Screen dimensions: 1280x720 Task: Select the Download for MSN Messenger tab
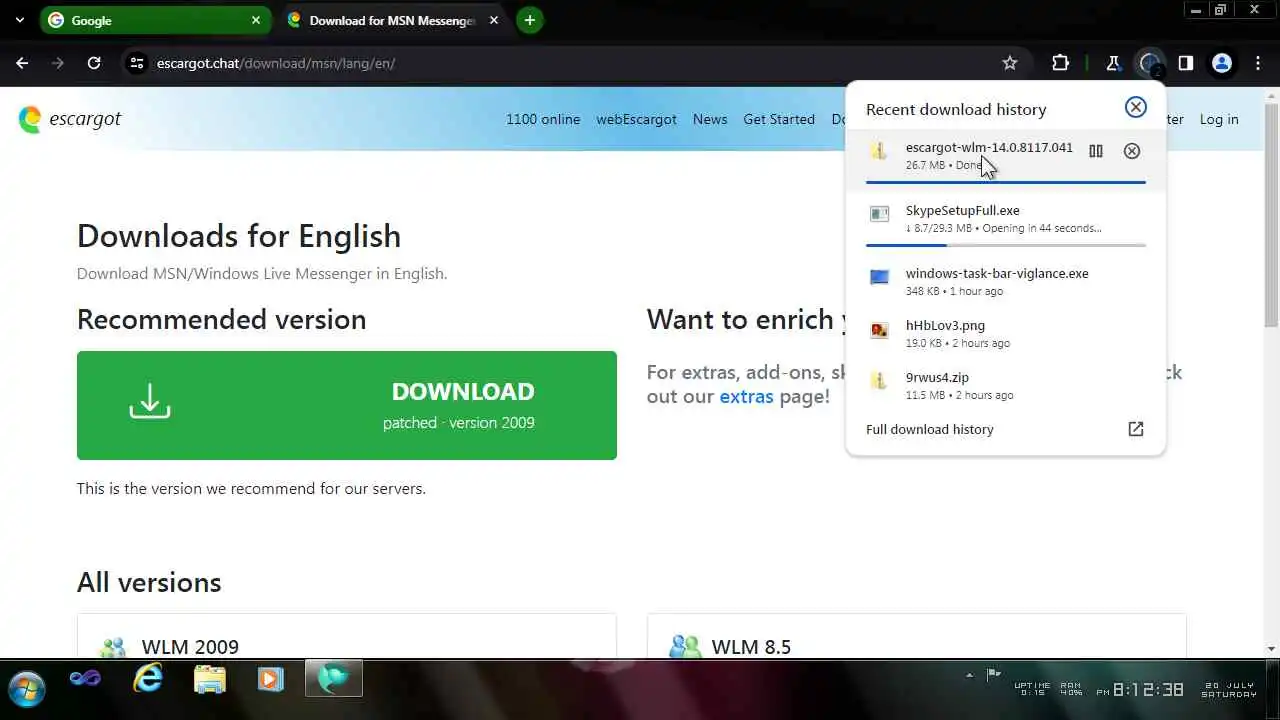(392, 20)
